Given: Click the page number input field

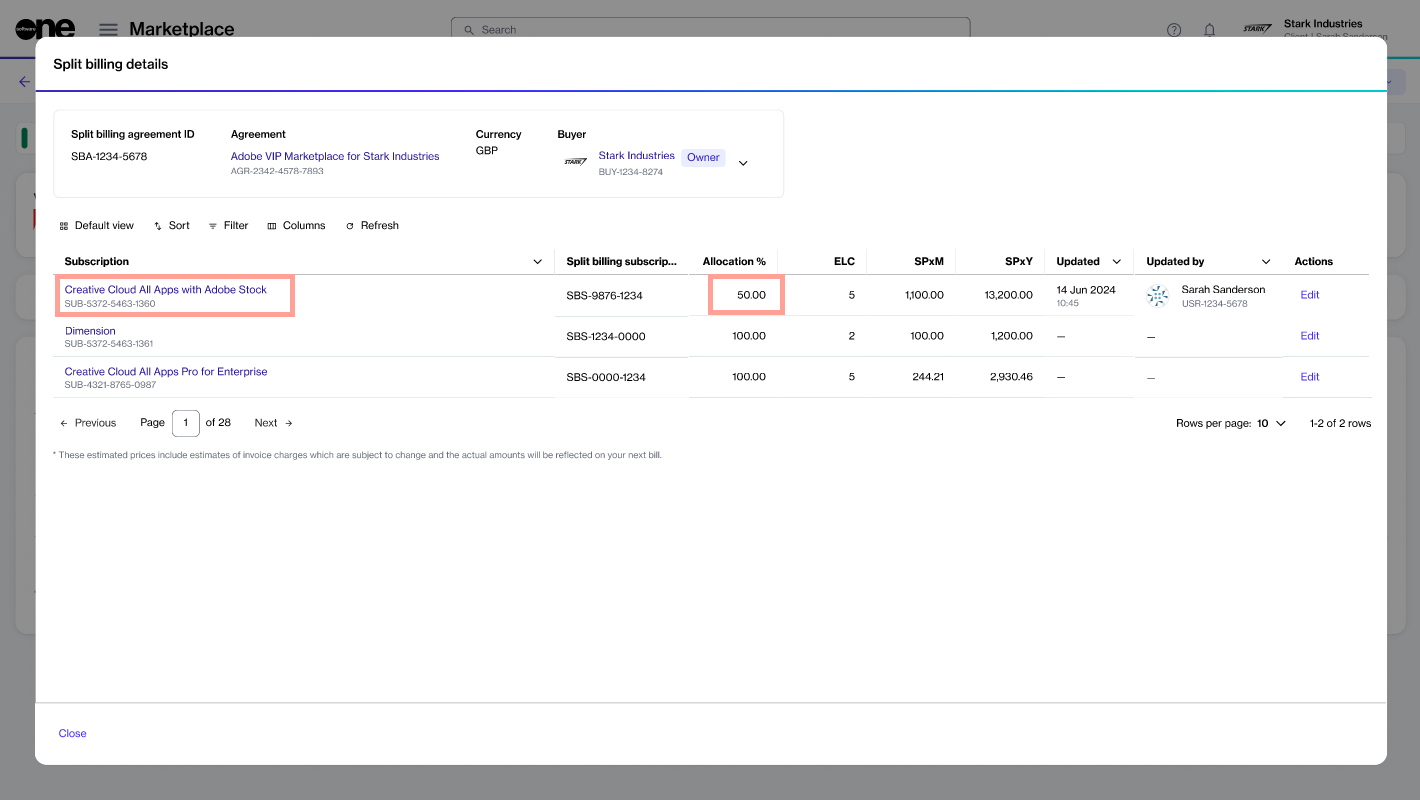Looking at the screenshot, I should [185, 423].
